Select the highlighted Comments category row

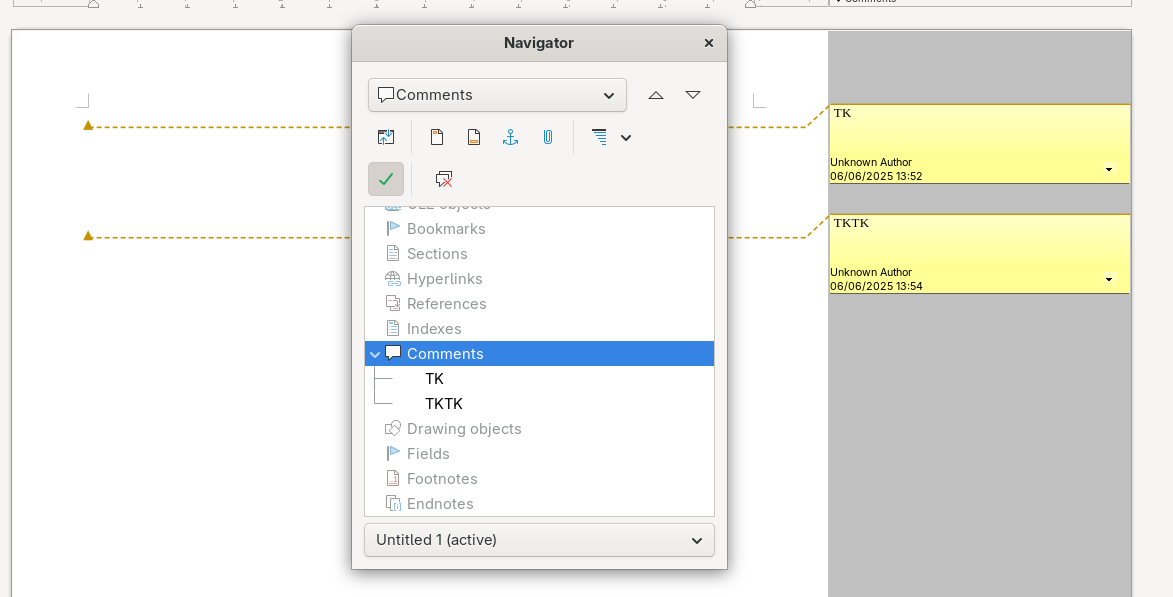[x=539, y=354]
